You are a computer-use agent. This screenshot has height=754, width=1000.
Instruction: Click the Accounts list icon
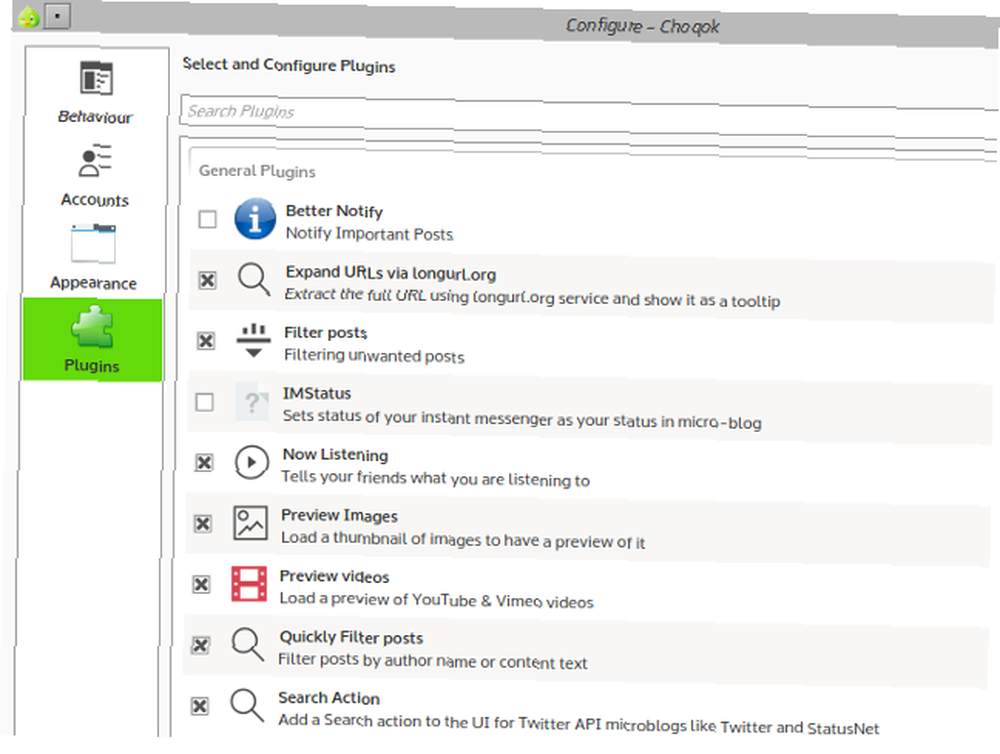(95, 160)
